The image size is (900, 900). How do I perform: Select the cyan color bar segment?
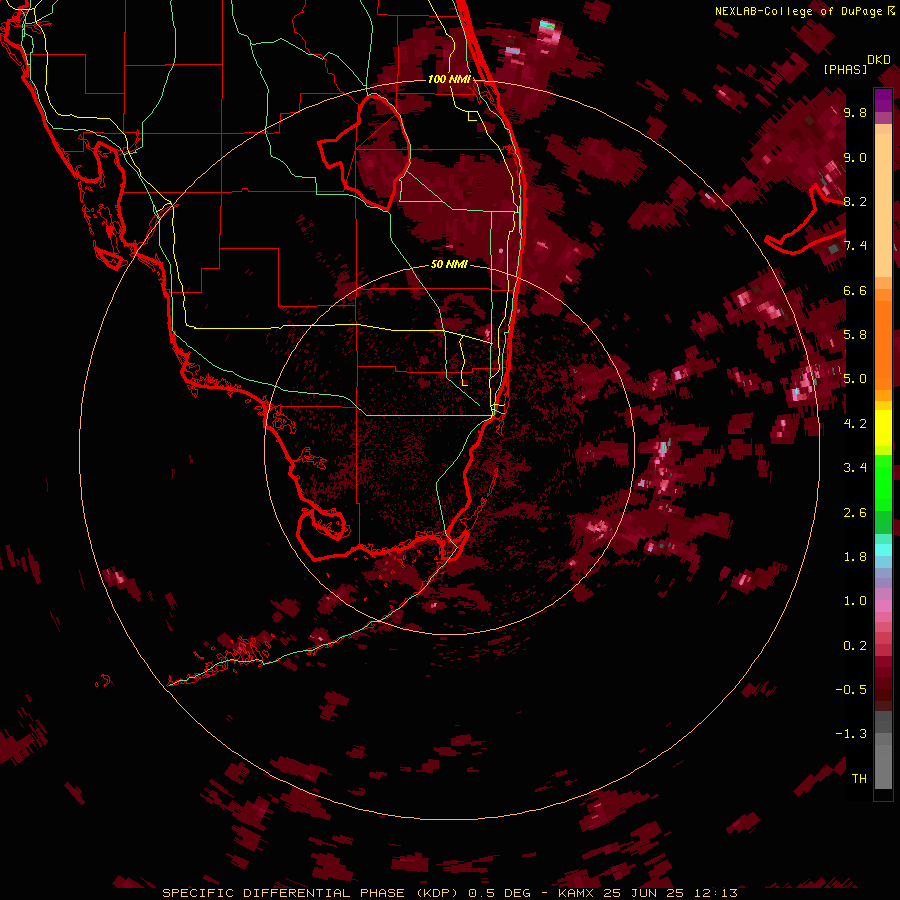pos(883,550)
